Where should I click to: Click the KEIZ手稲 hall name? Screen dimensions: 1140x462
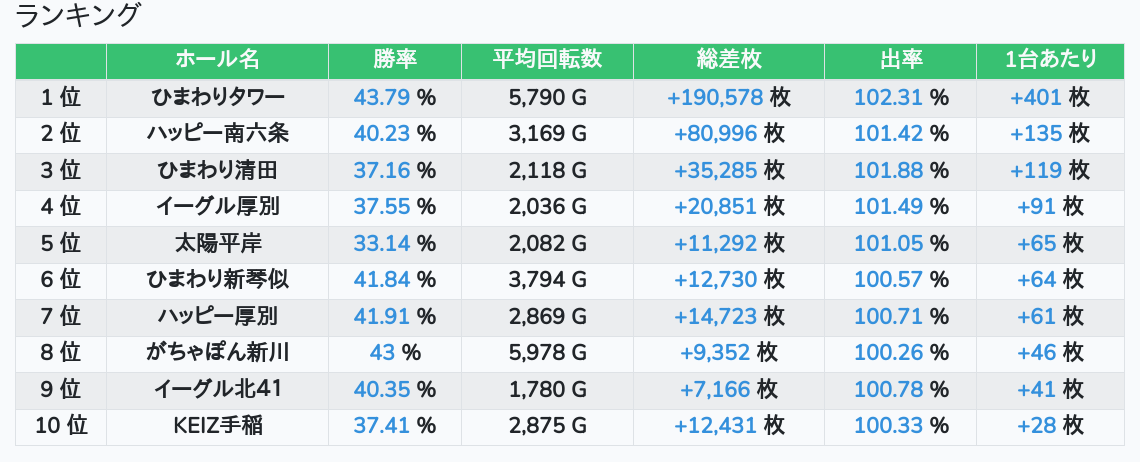click(x=217, y=426)
